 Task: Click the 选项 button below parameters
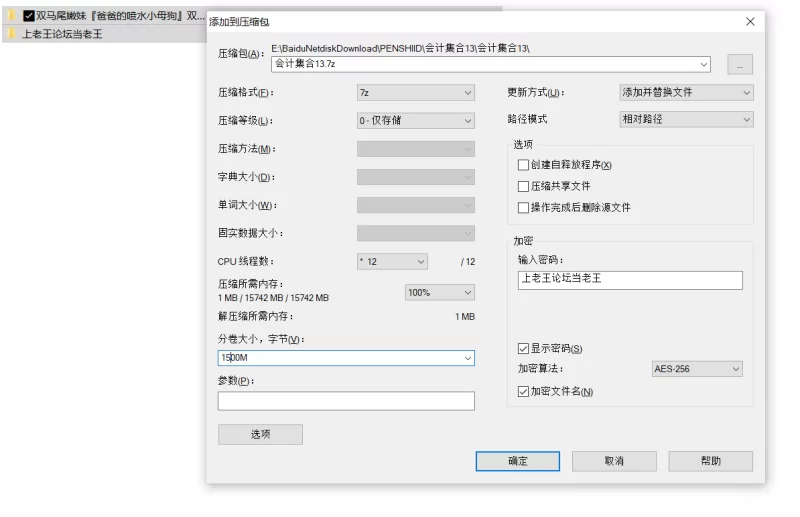pos(260,434)
